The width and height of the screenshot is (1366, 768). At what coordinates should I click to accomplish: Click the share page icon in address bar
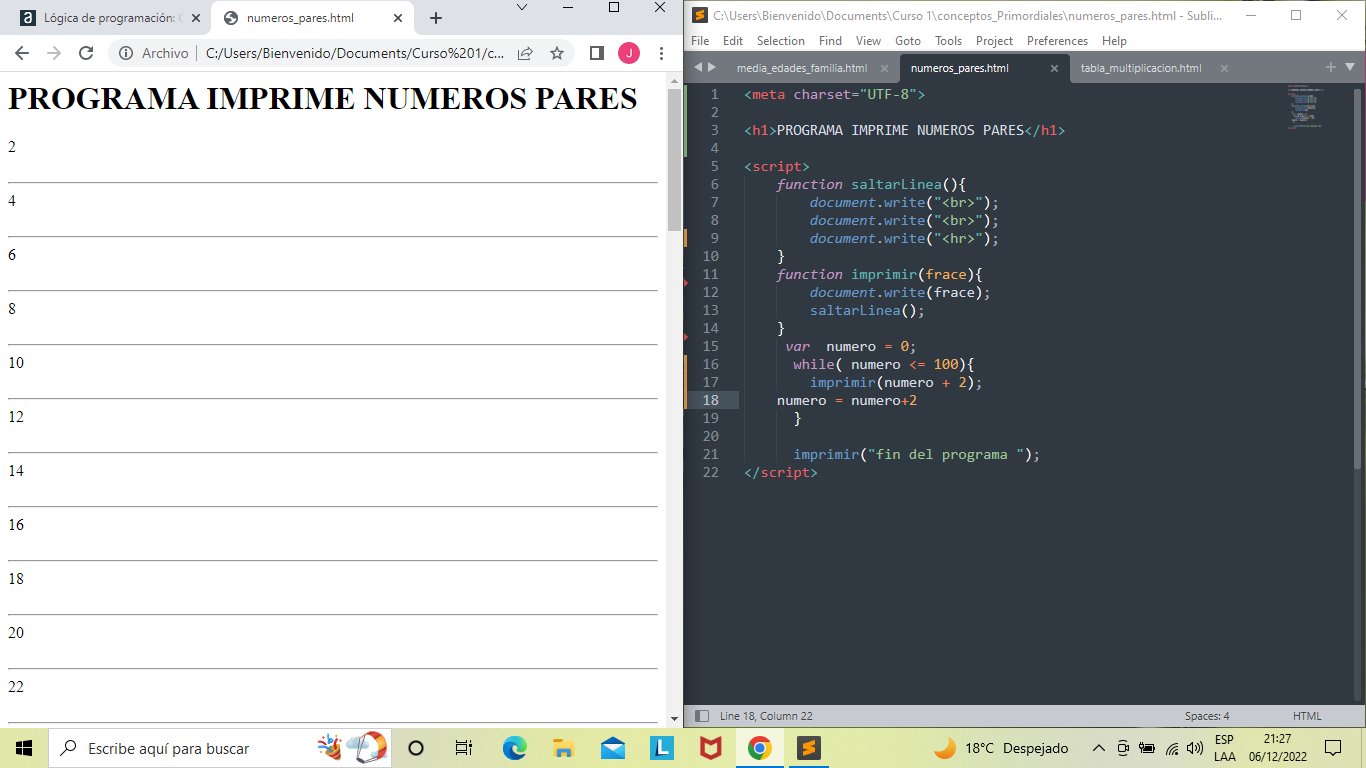525,53
